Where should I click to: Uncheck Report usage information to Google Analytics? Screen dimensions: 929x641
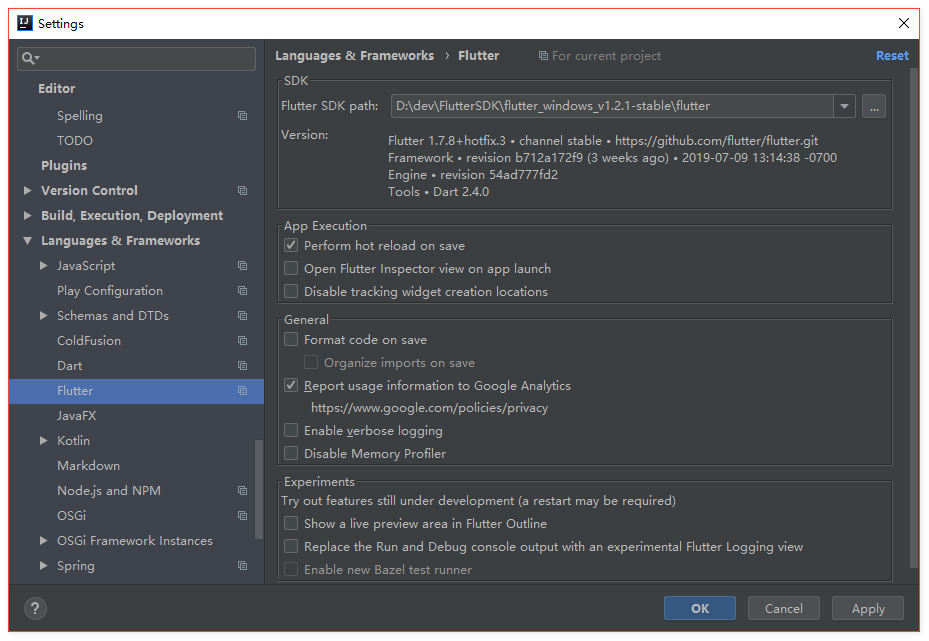click(291, 385)
